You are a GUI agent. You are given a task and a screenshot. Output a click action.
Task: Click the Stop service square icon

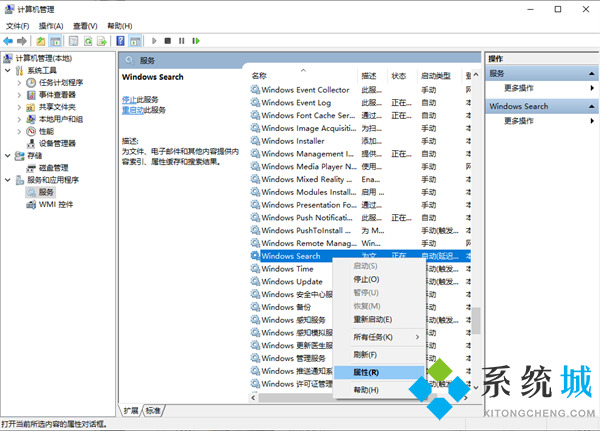tap(168, 41)
